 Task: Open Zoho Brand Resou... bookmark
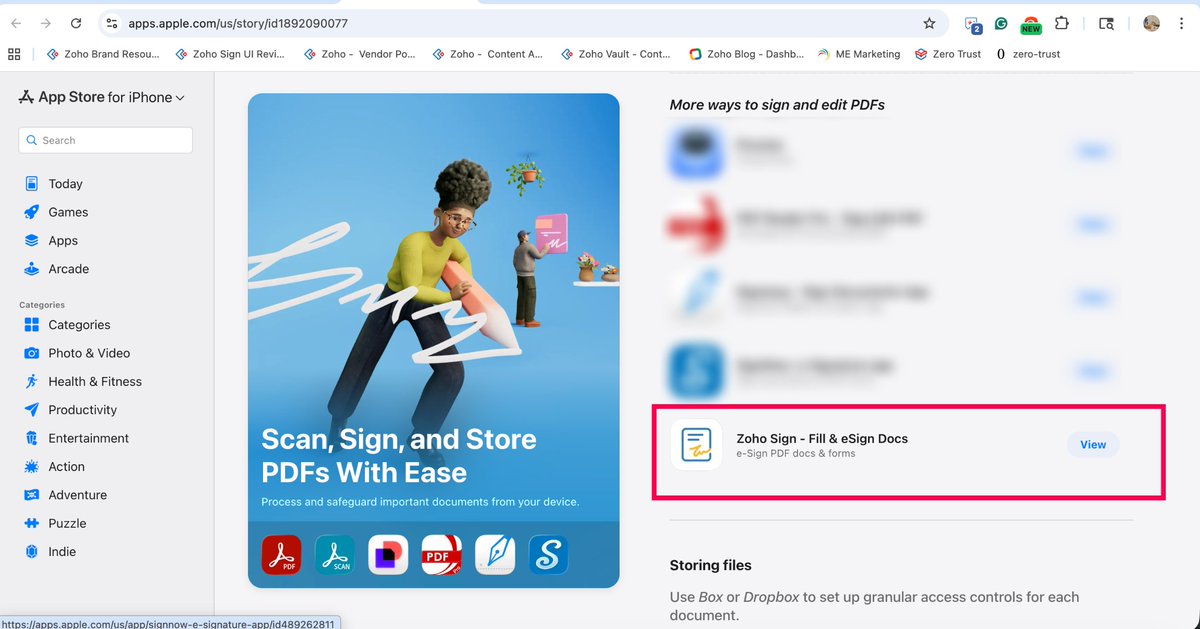[x=102, y=54]
